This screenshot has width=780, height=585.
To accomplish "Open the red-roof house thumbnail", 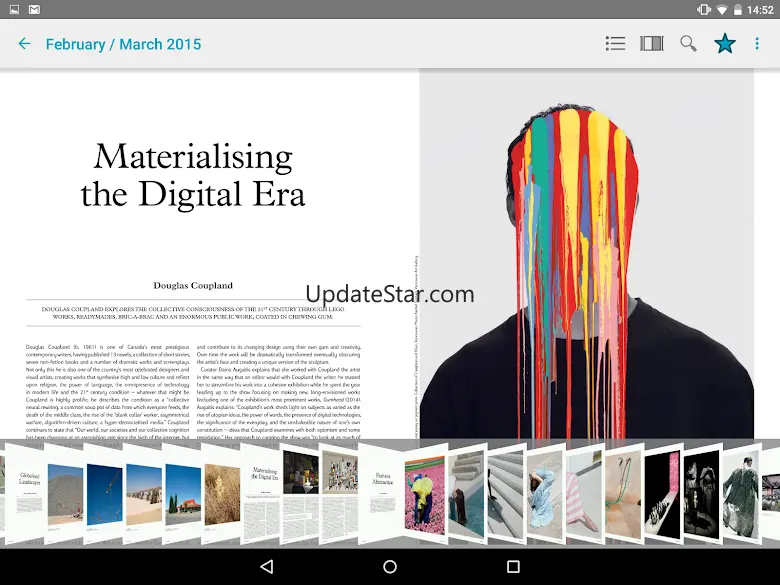I will point(182,493).
